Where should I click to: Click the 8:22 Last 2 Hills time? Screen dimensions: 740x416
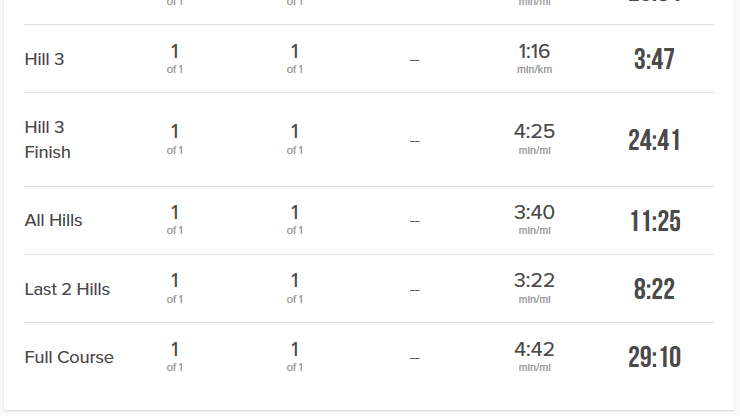coord(654,289)
